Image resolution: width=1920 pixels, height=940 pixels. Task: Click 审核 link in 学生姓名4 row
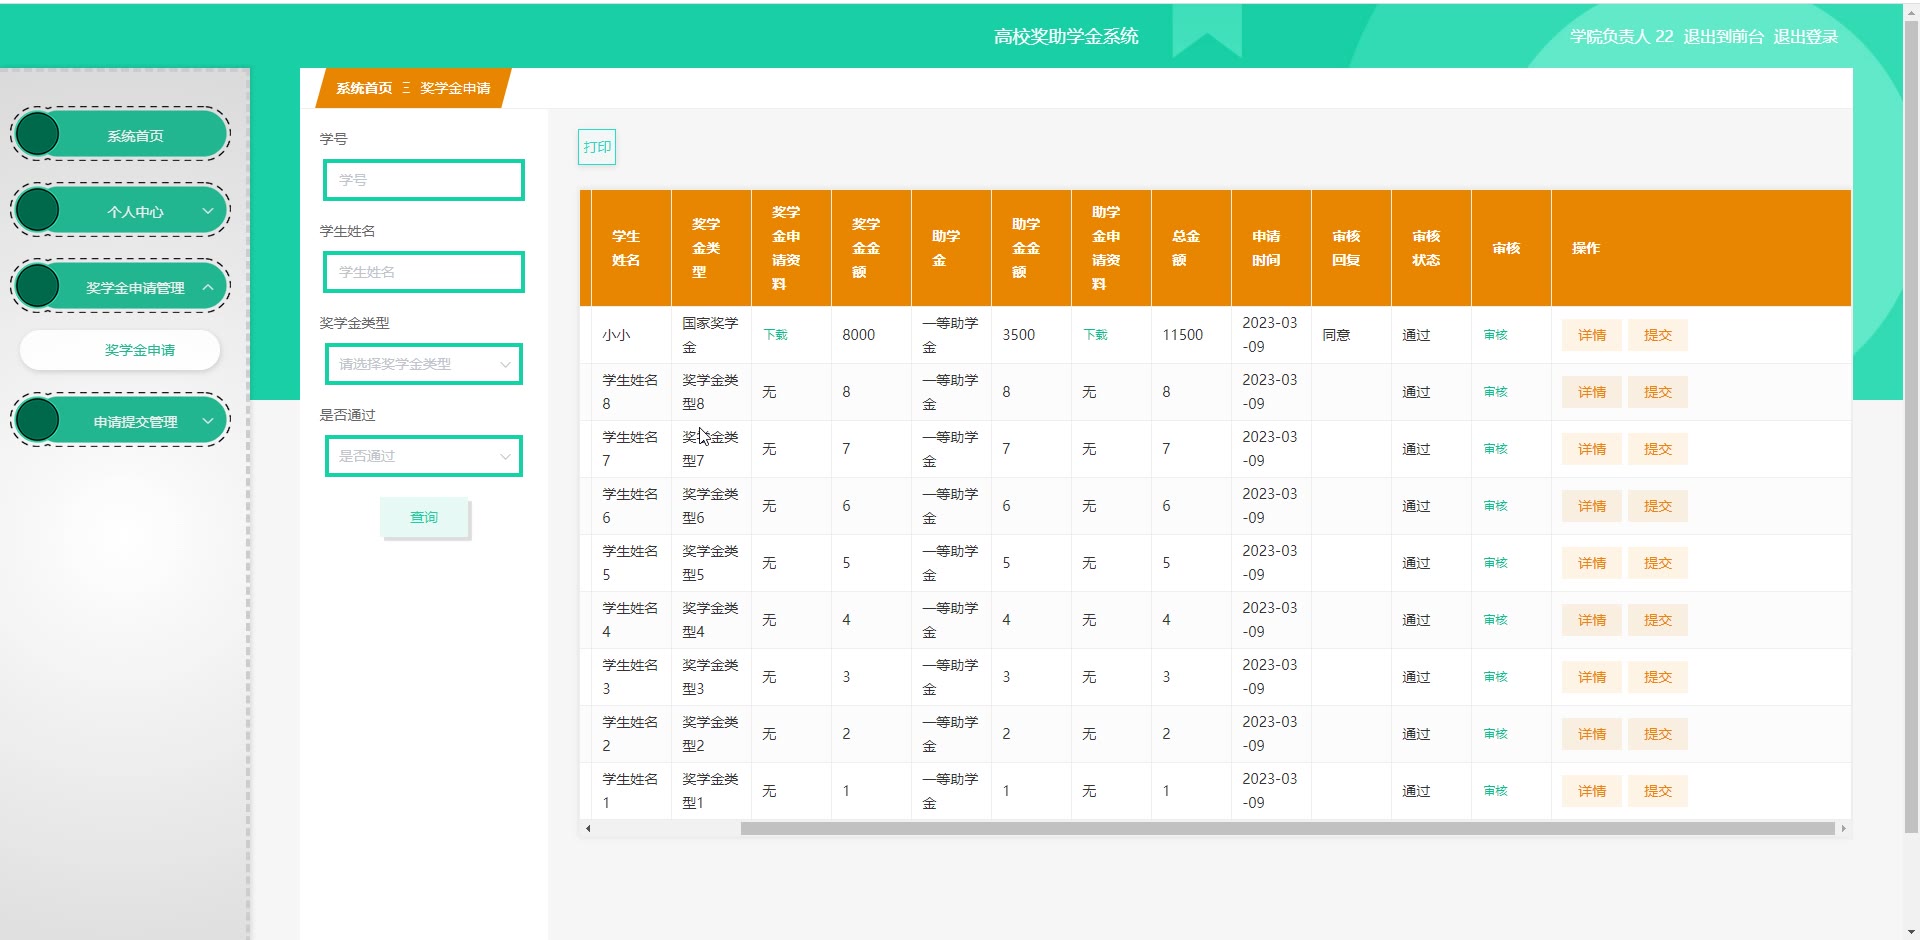[1495, 620]
